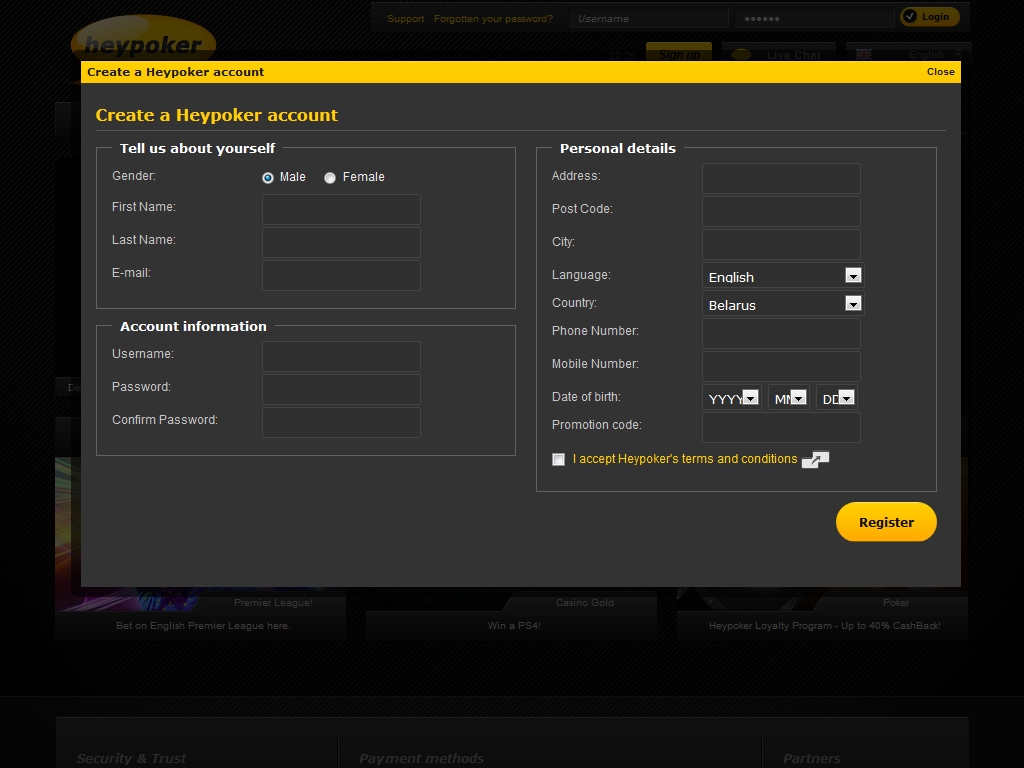Screen dimensions: 1024x768
Task: Open the birth month MM dropdown
Action: (798, 397)
